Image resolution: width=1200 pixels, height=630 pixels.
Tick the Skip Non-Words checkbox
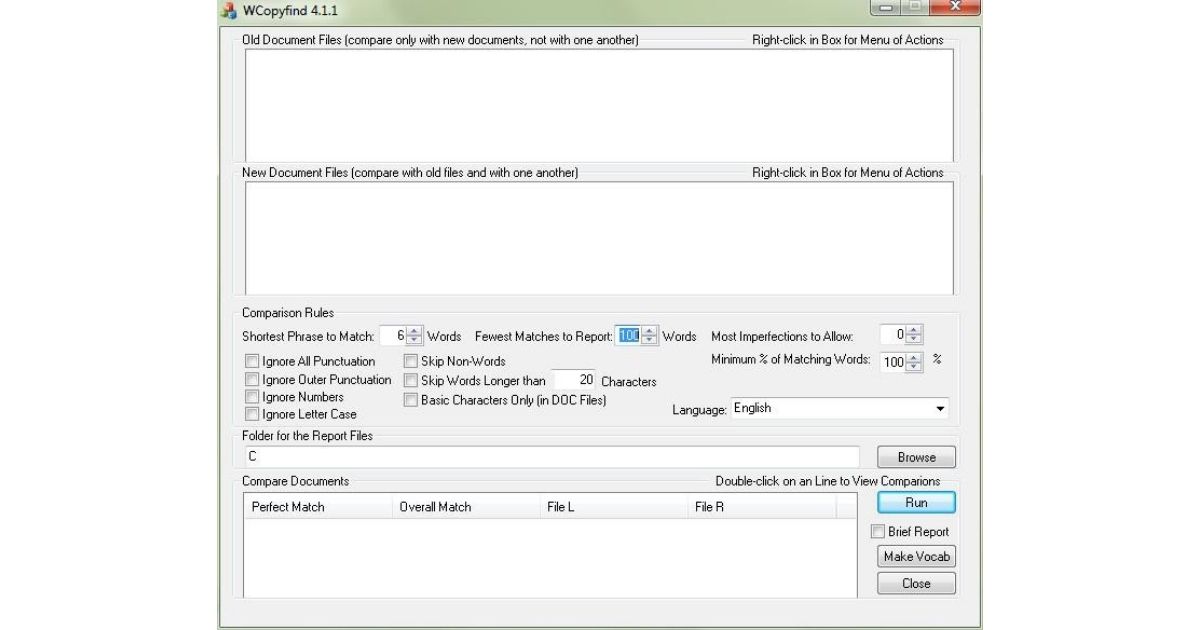[411, 361]
